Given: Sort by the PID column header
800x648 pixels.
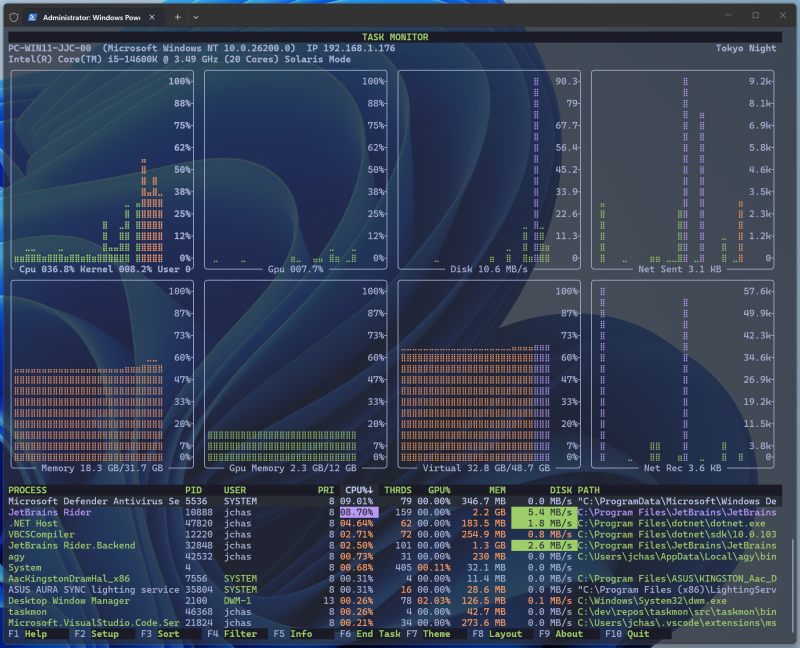Looking at the screenshot, I should (x=193, y=490).
